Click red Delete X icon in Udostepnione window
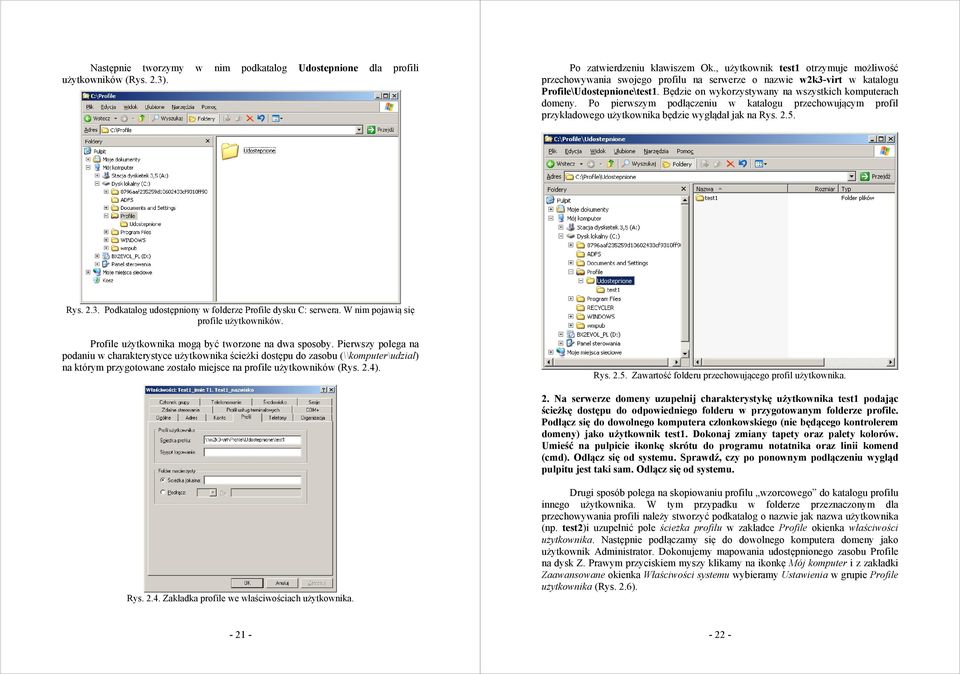This screenshot has height=674, width=960. pyautogui.click(x=730, y=163)
